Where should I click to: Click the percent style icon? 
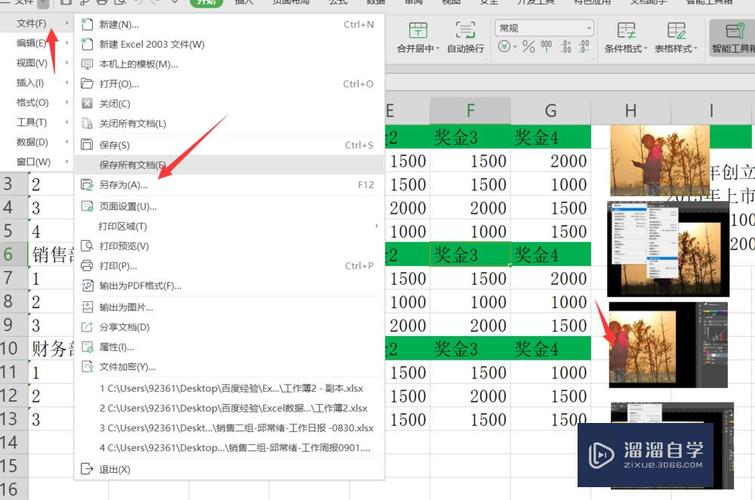click(529, 47)
